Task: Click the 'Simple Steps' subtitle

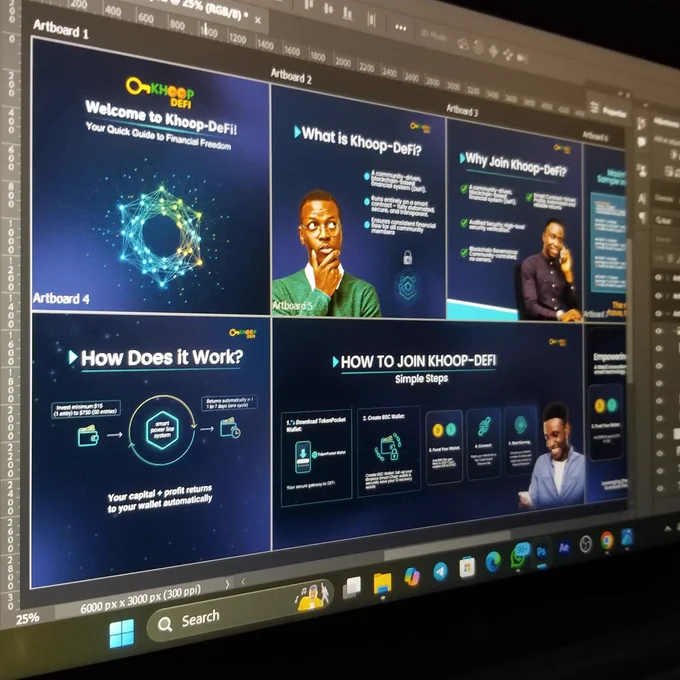Action: 422,379
